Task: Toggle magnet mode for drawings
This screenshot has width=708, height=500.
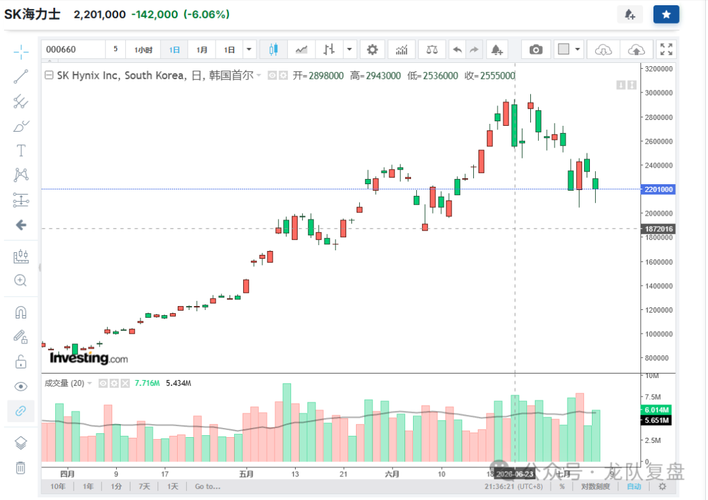Action: pyautogui.click(x=21, y=313)
